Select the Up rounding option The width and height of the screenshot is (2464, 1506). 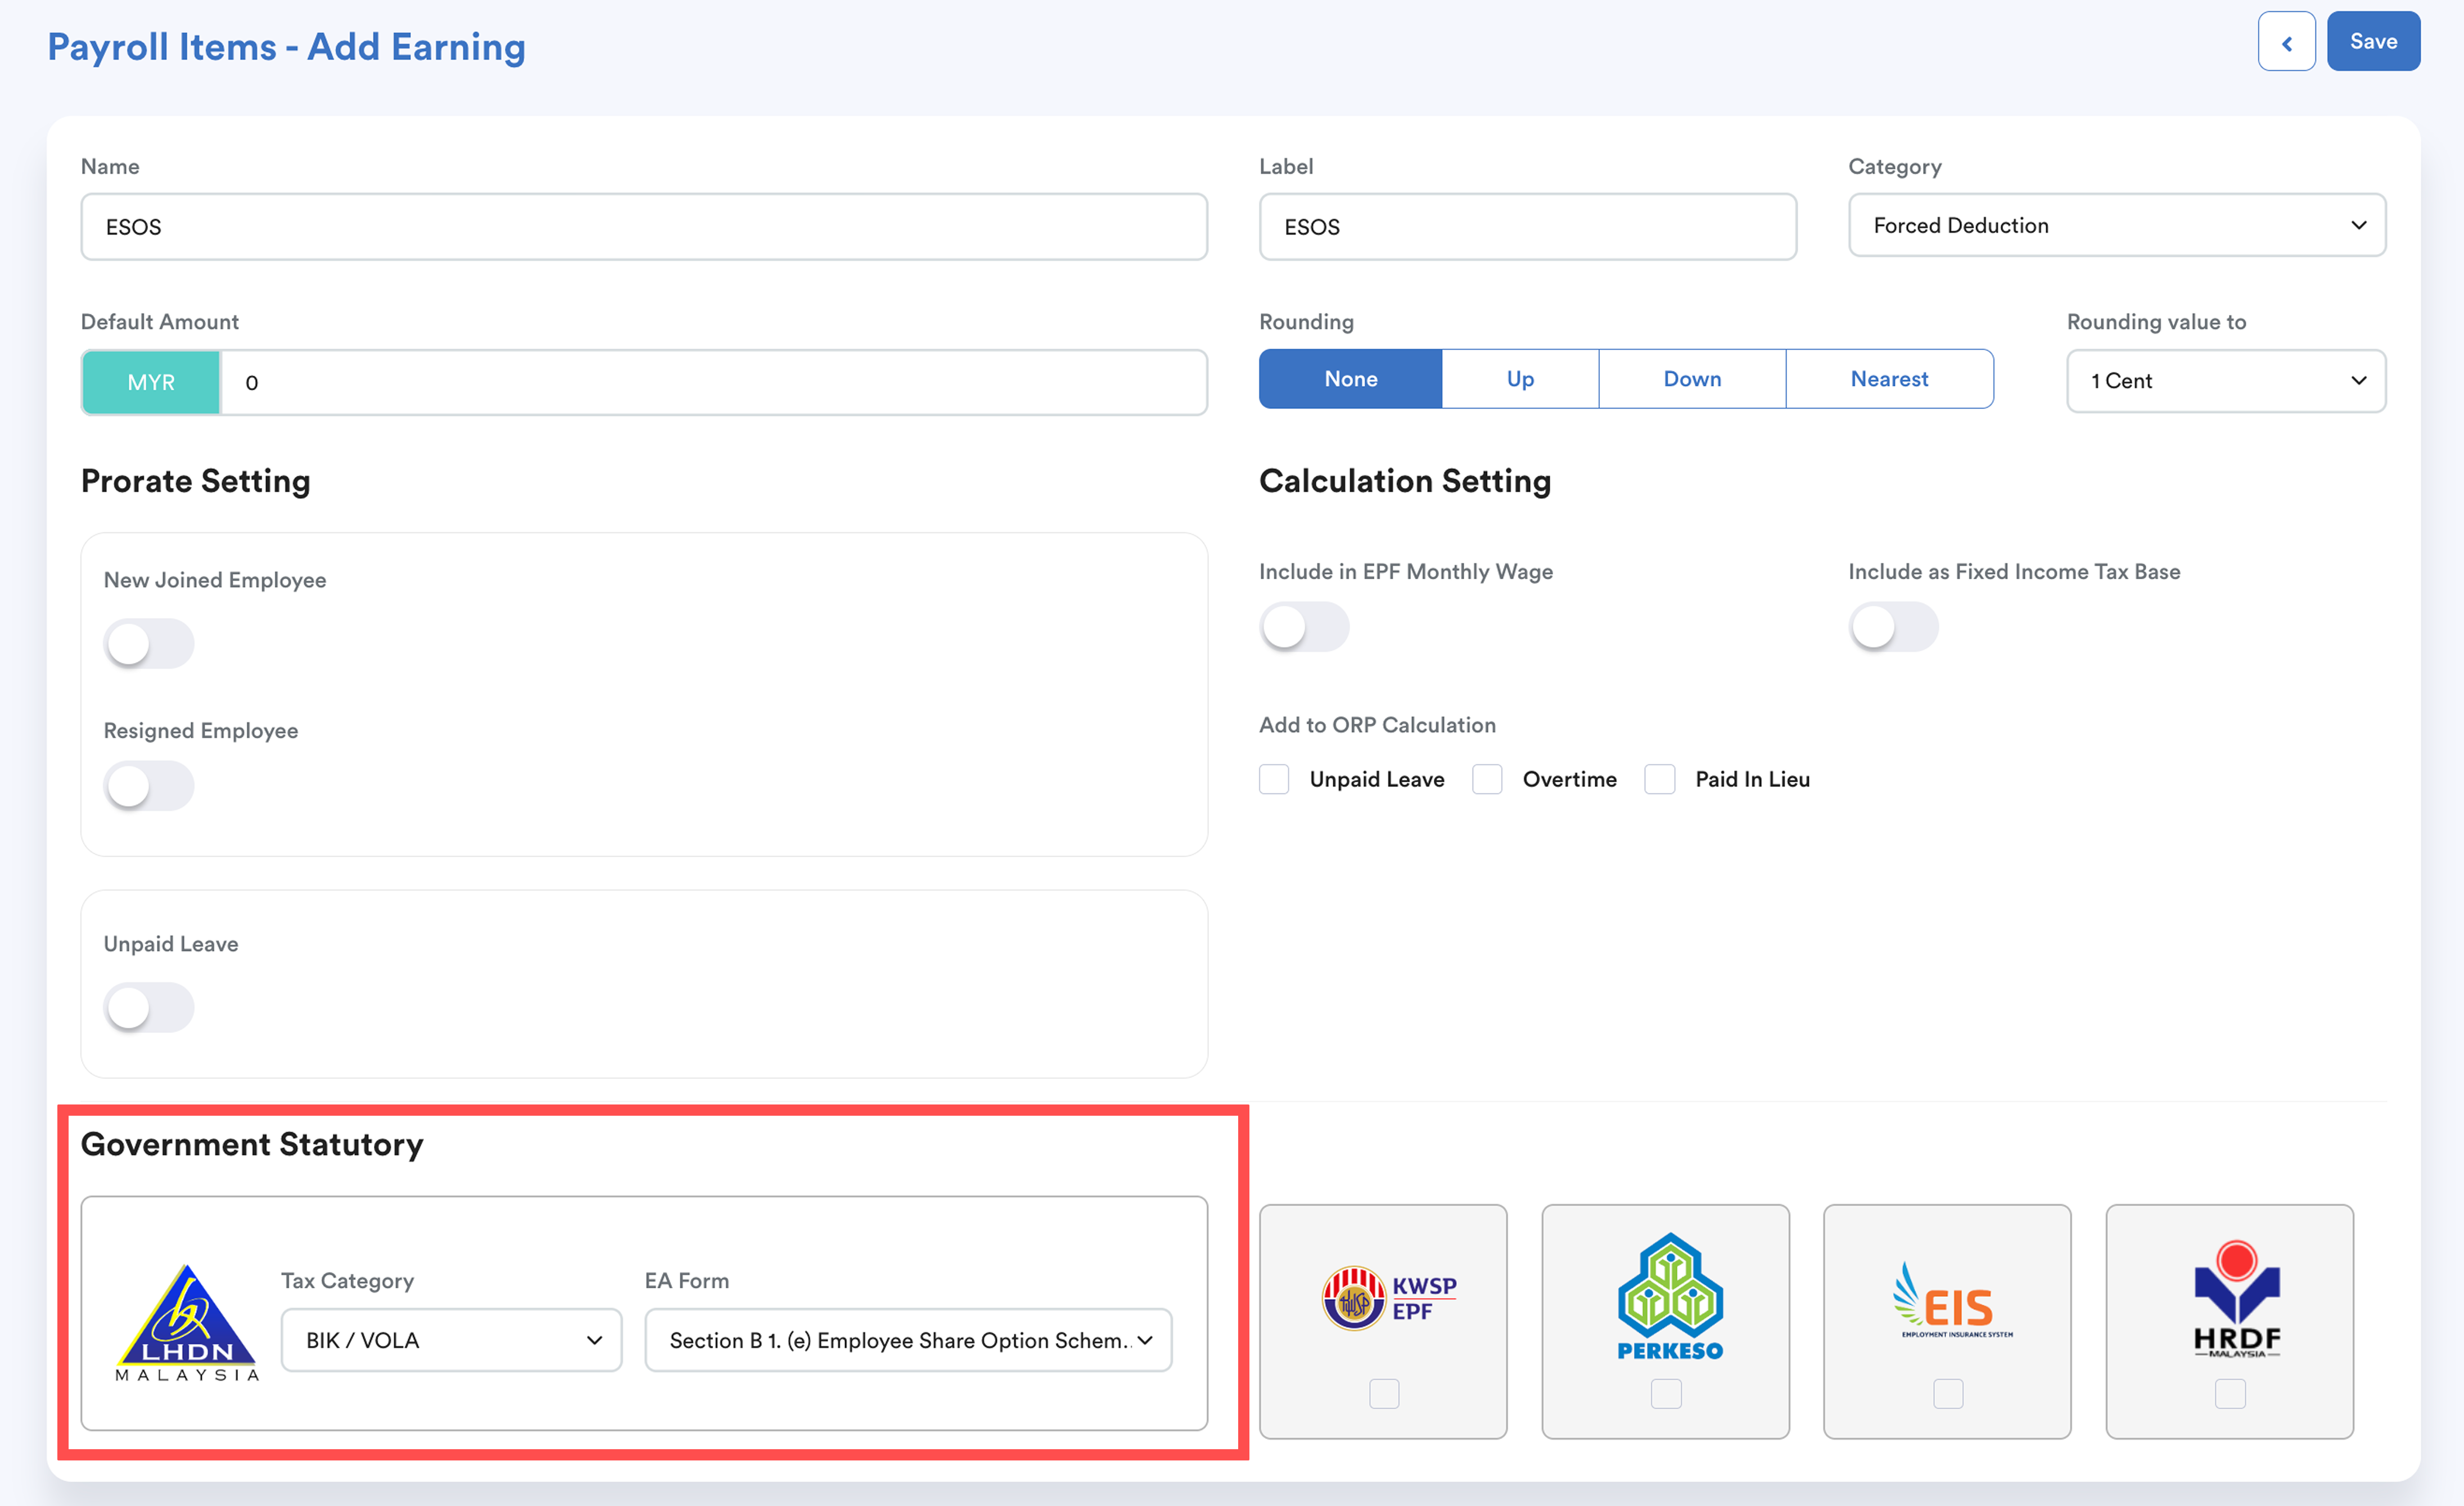pyautogui.click(x=1519, y=379)
